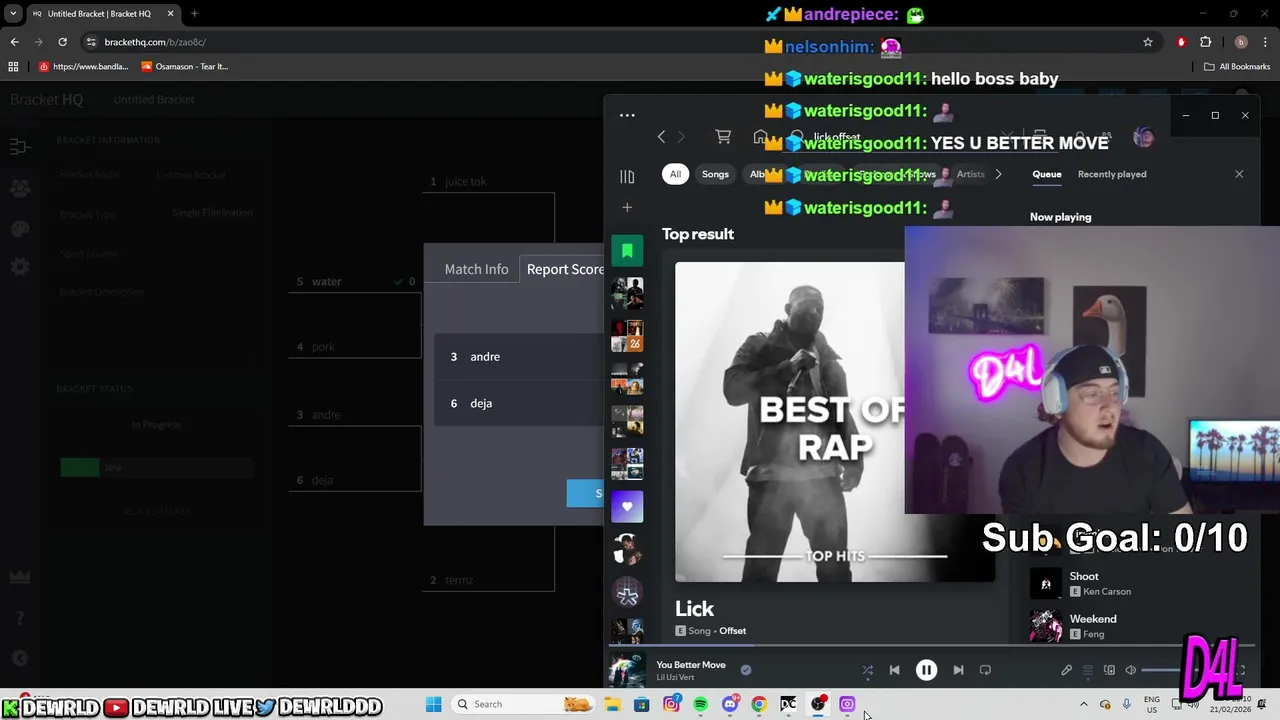Open the Windows Start menu
1280x720 pixels.
(x=433, y=704)
